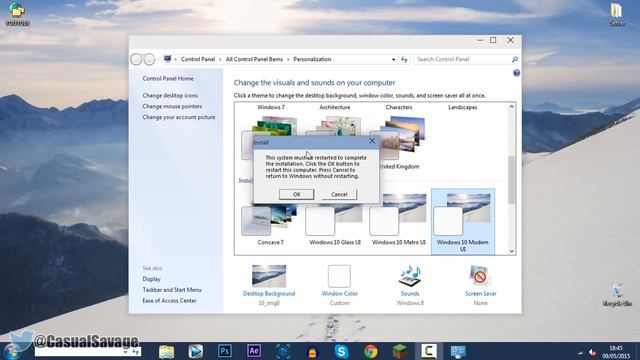Open File Explorer from the taskbar
The height and width of the screenshot is (360, 640).
[166, 351]
